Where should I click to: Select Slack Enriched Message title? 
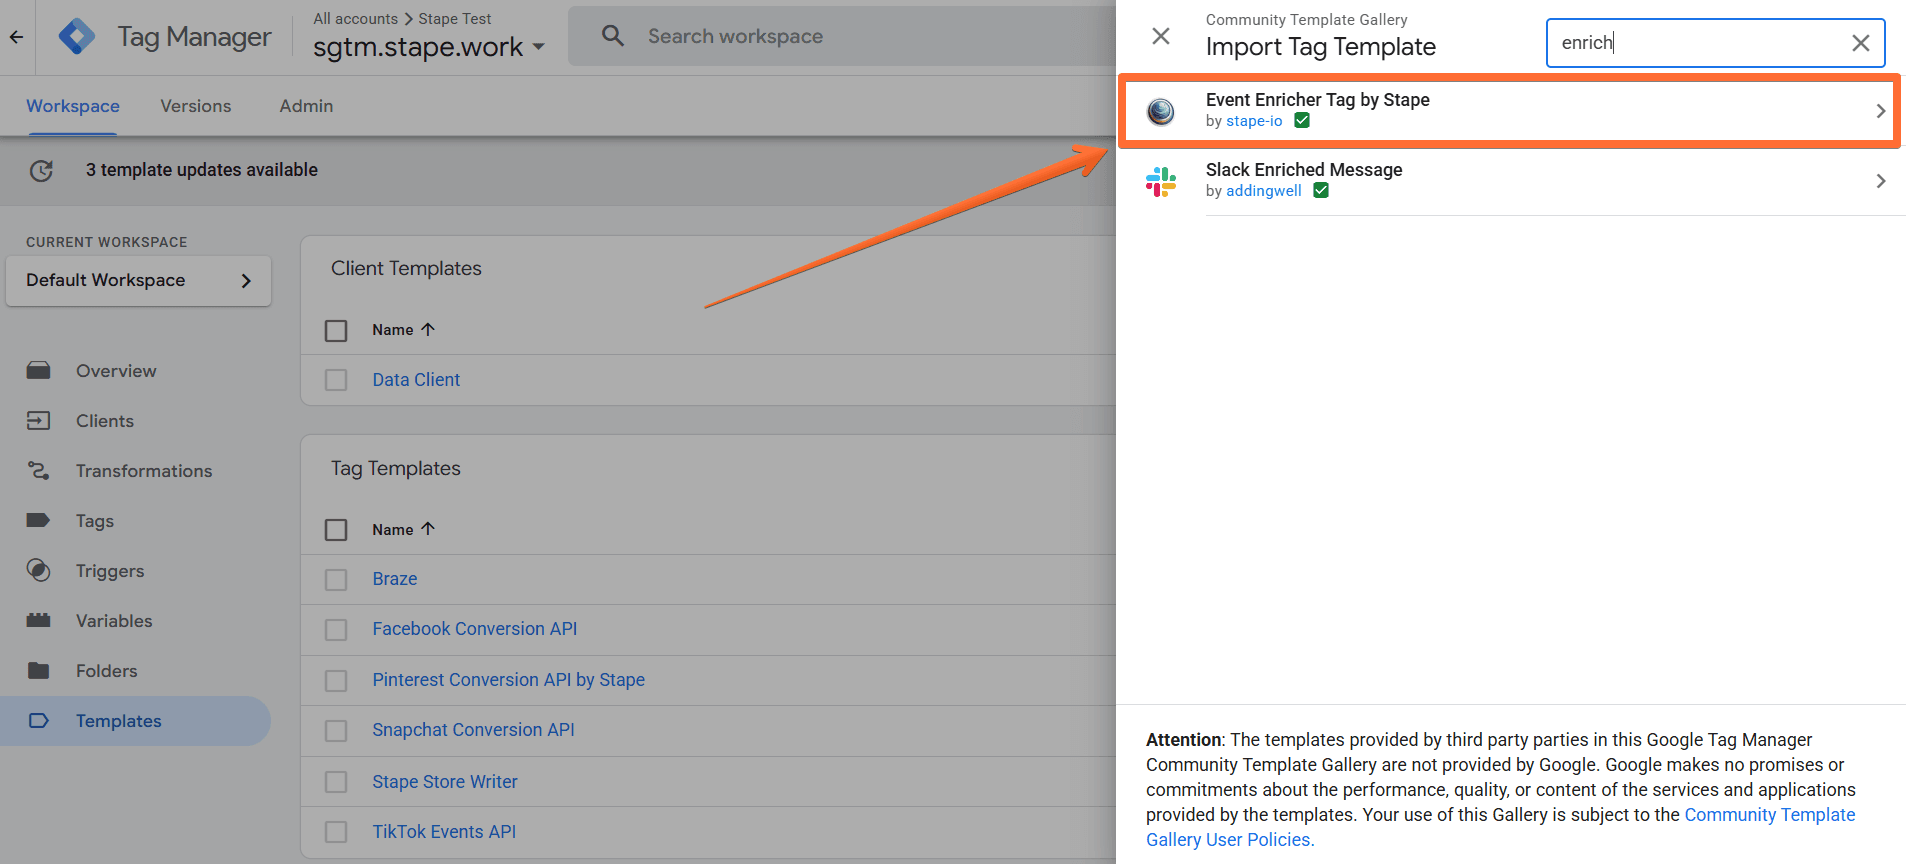[1304, 170]
